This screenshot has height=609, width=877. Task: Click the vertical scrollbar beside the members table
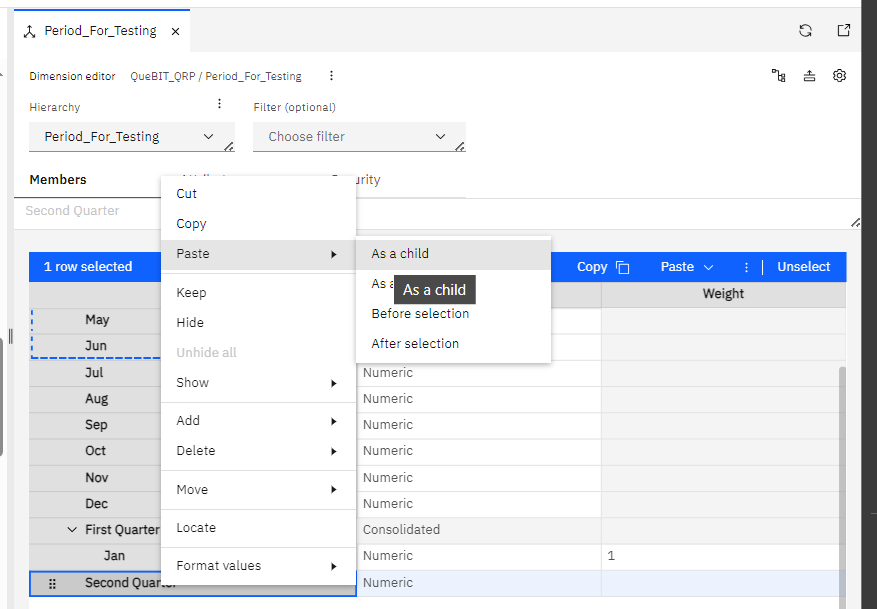842,430
